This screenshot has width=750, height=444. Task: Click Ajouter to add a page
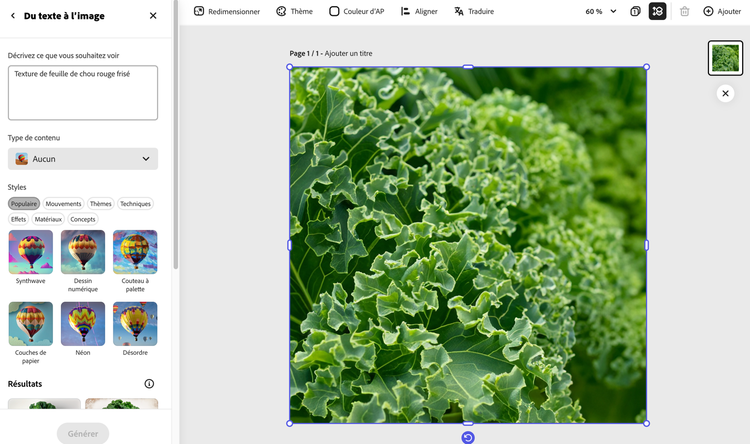point(722,11)
